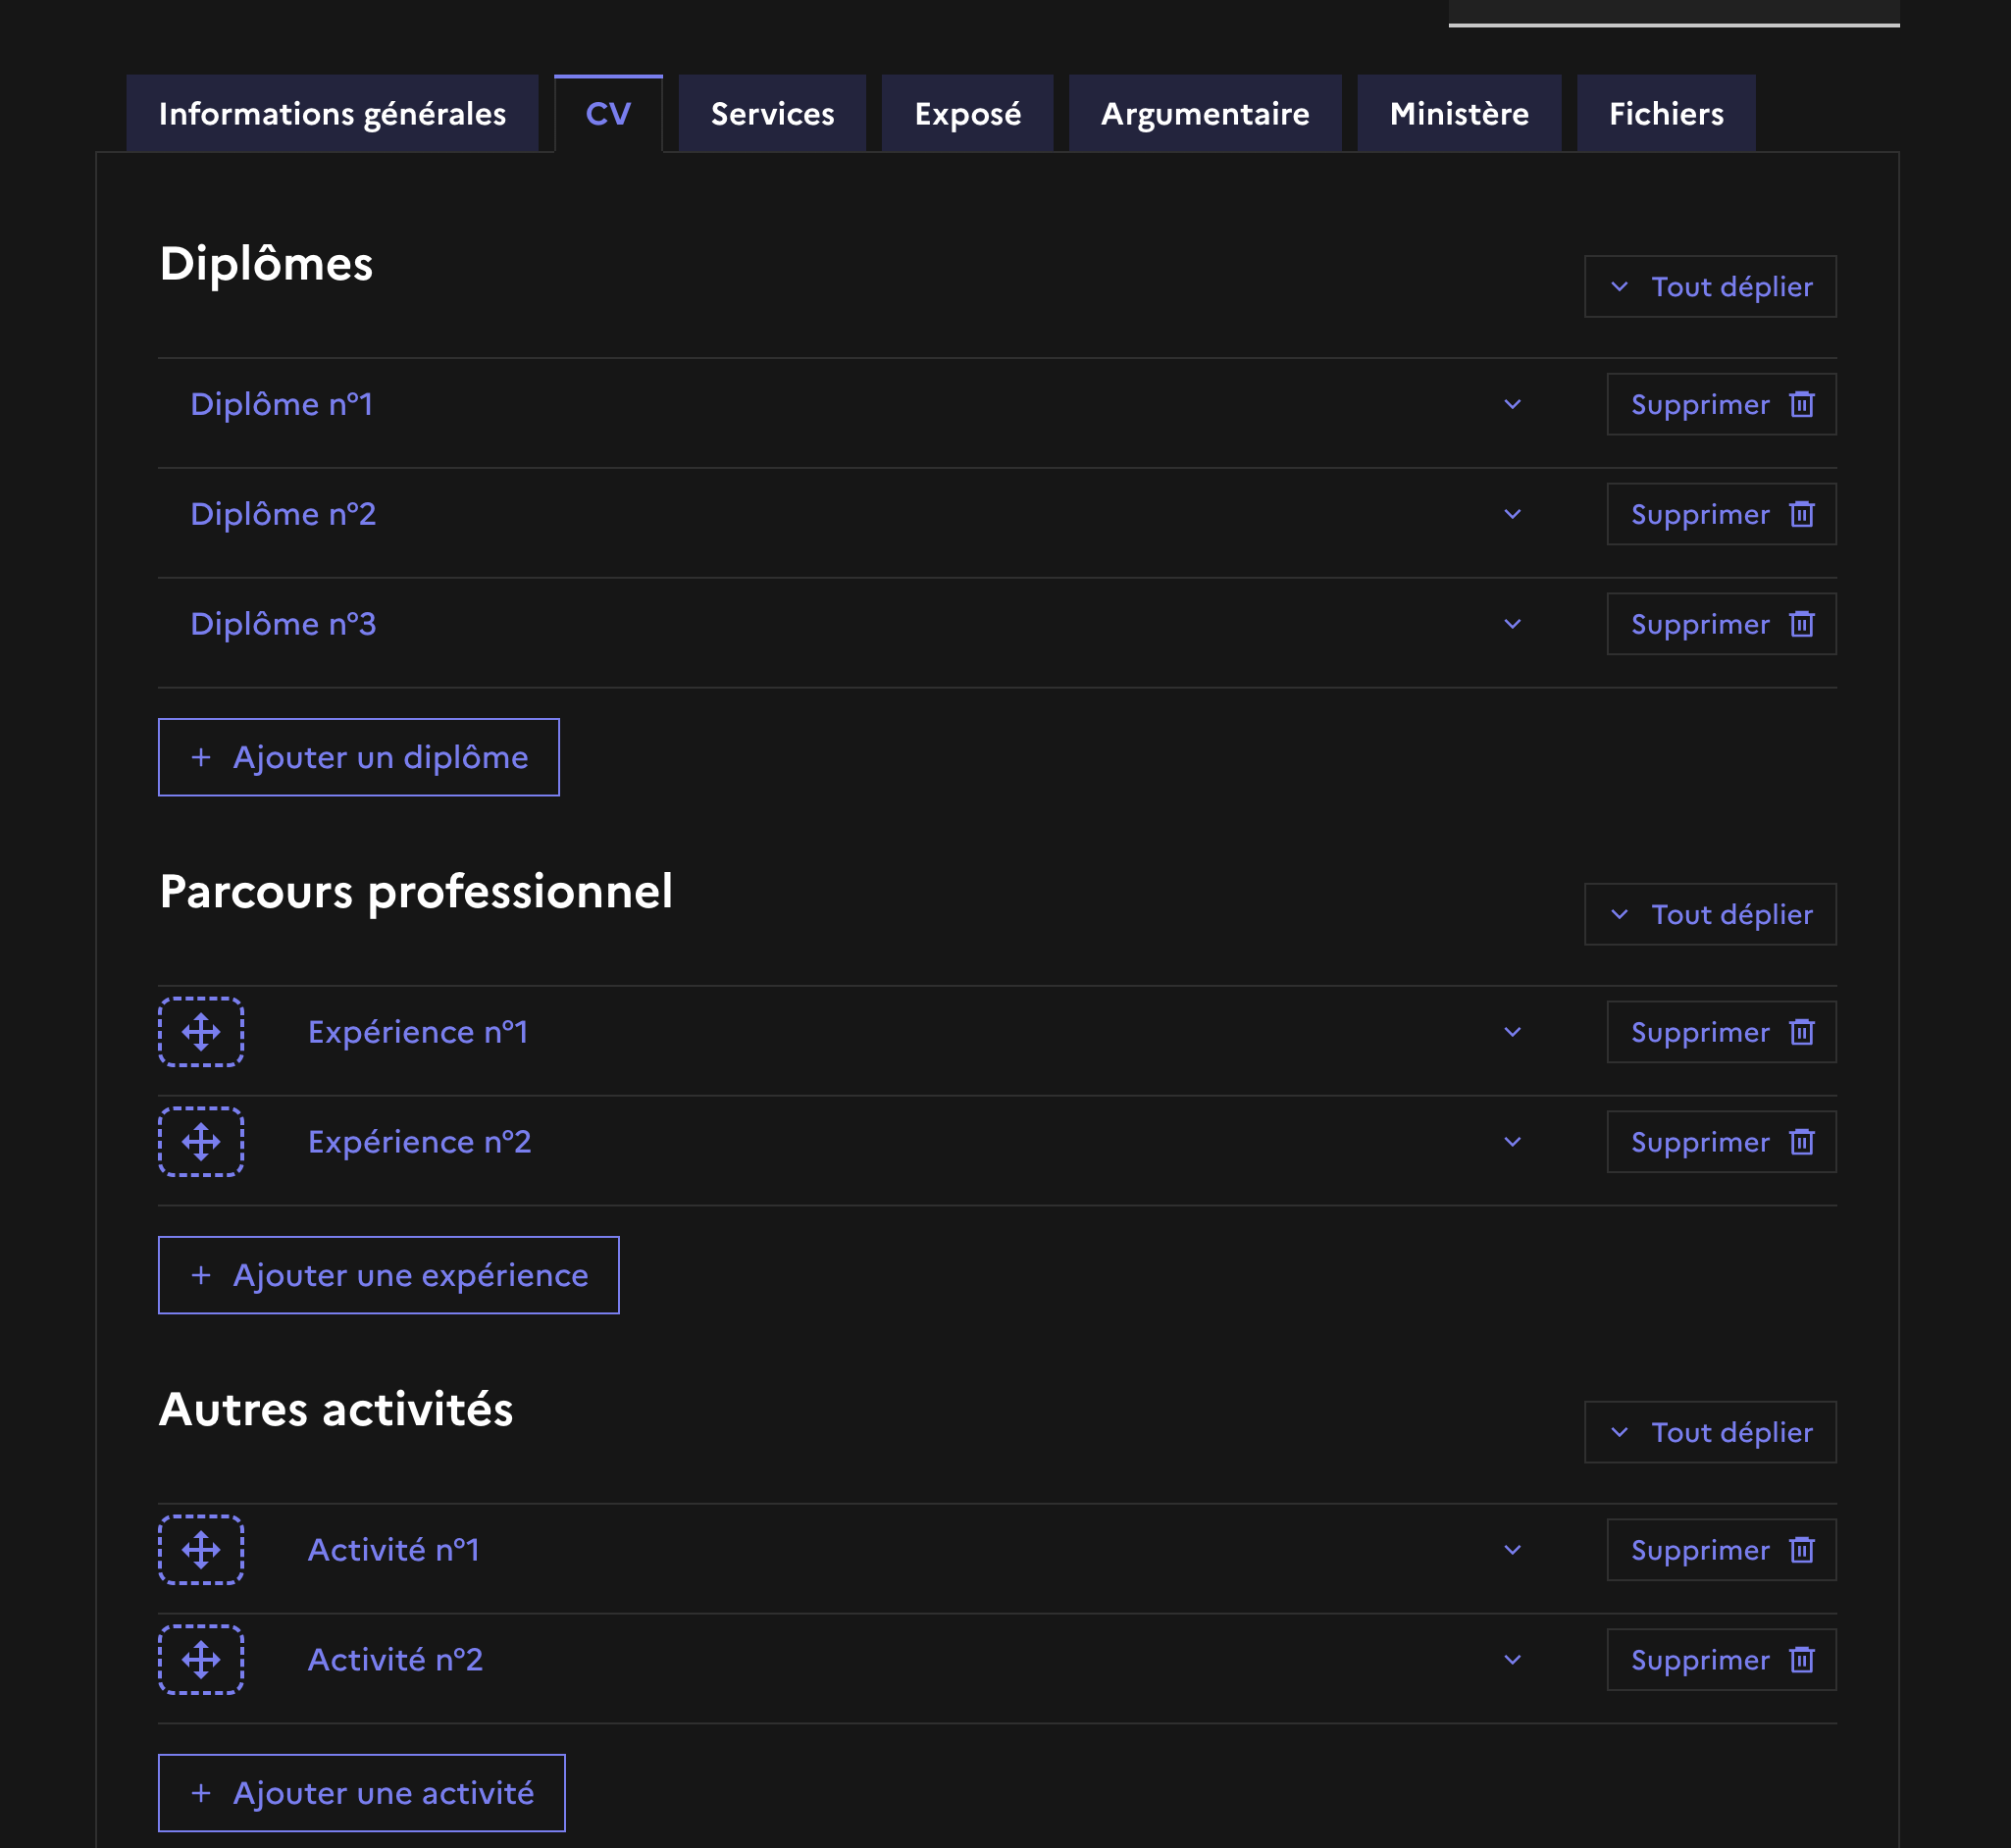The image size is (2011, 1848).
Task: Click Ajouter un diplôme button
Action: coord(358,757)
